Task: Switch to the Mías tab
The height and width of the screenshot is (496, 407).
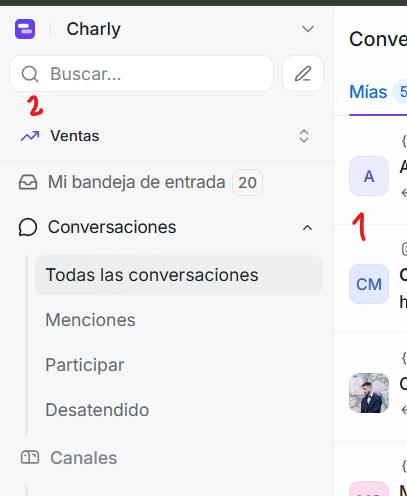Action: coord(368,92)
